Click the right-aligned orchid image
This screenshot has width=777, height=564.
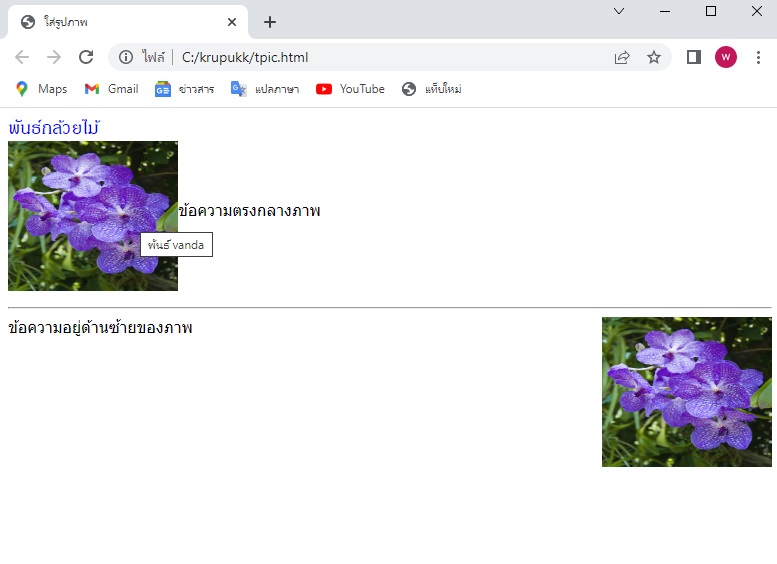click(x=686, y=392)
